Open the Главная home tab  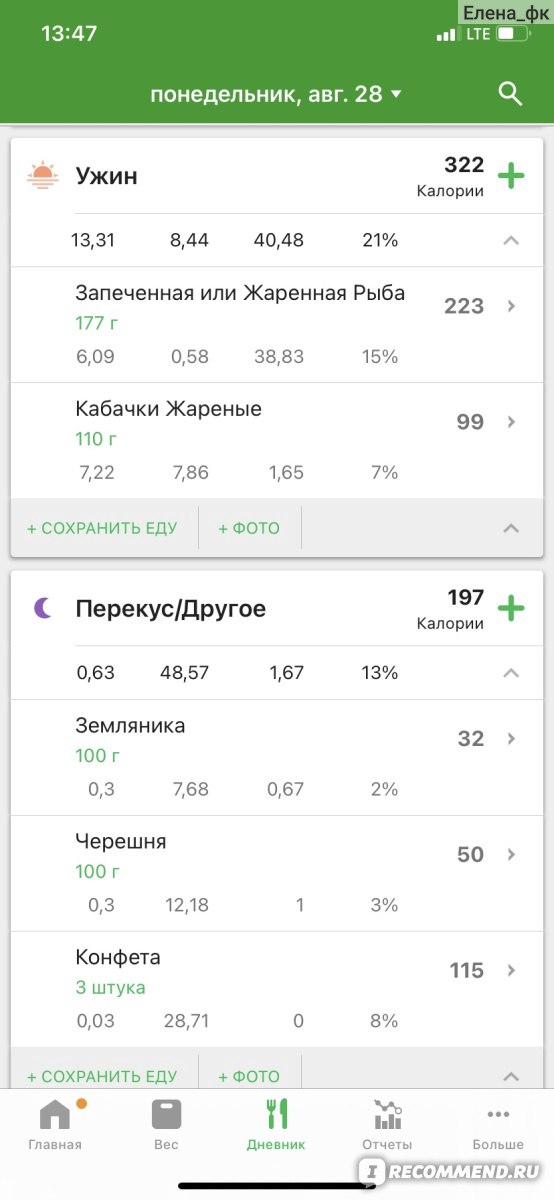click(55, 1126)
